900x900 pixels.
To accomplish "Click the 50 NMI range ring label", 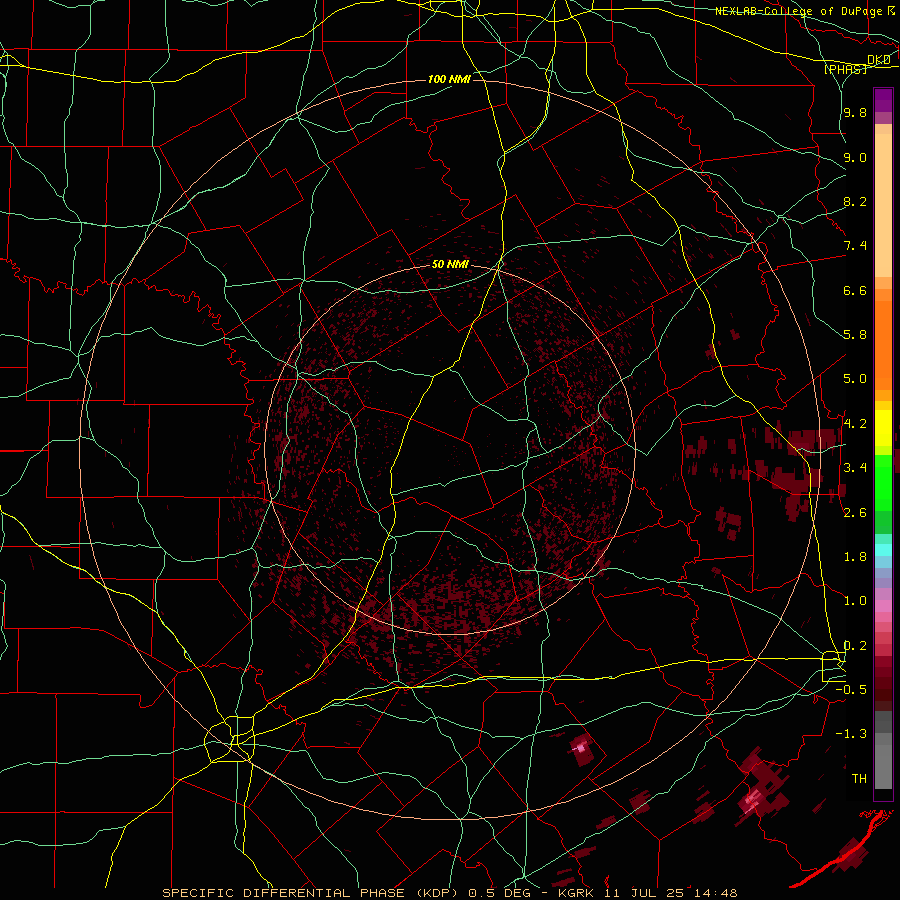I will point(450,264).
